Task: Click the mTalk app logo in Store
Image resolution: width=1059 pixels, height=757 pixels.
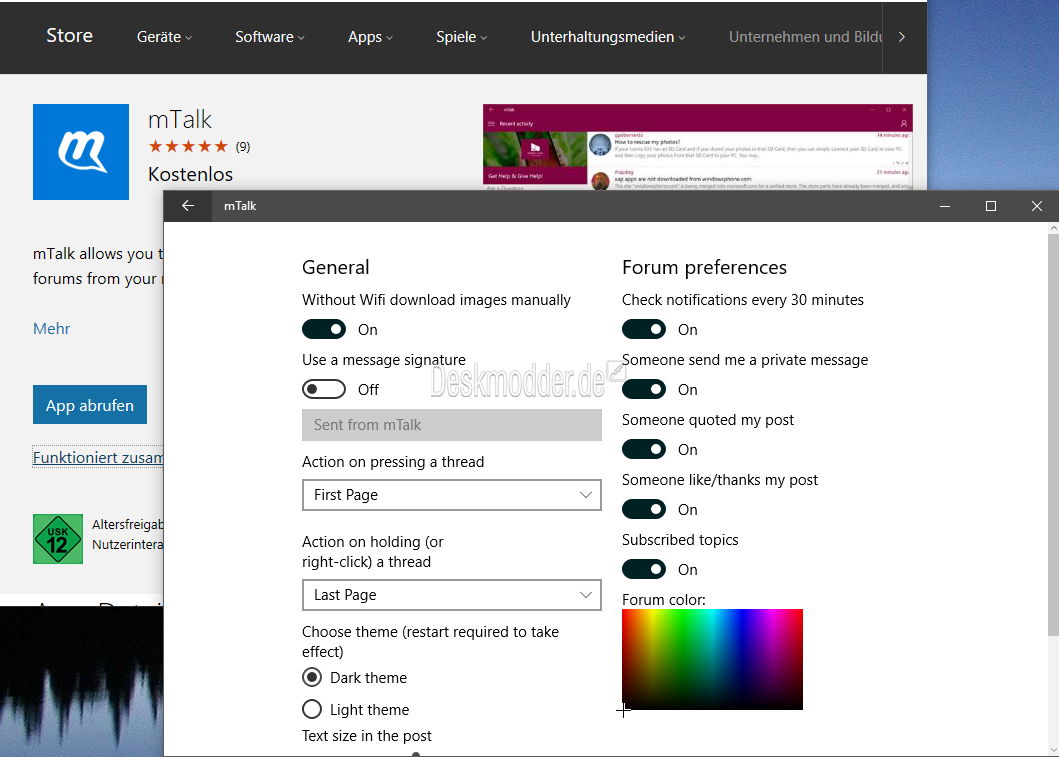Action: coord(81,152)
